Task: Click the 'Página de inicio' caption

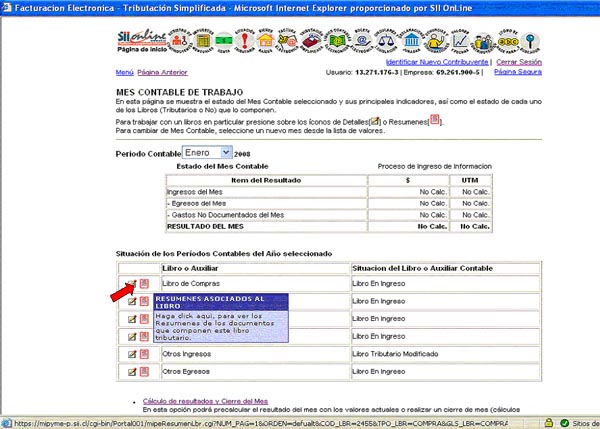Action: coord(142,49)
